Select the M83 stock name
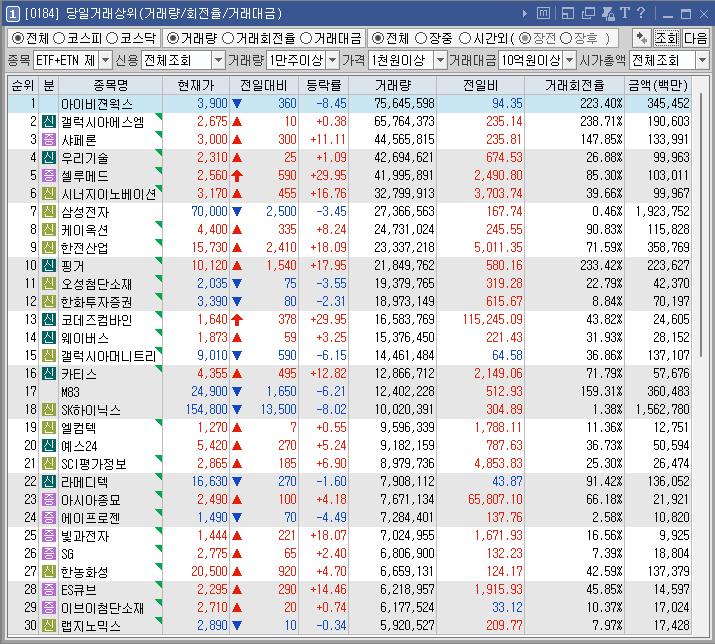Image resolution: width=715 pixels, height=644 pixels. pyautogui.click(x=70, y=392)
